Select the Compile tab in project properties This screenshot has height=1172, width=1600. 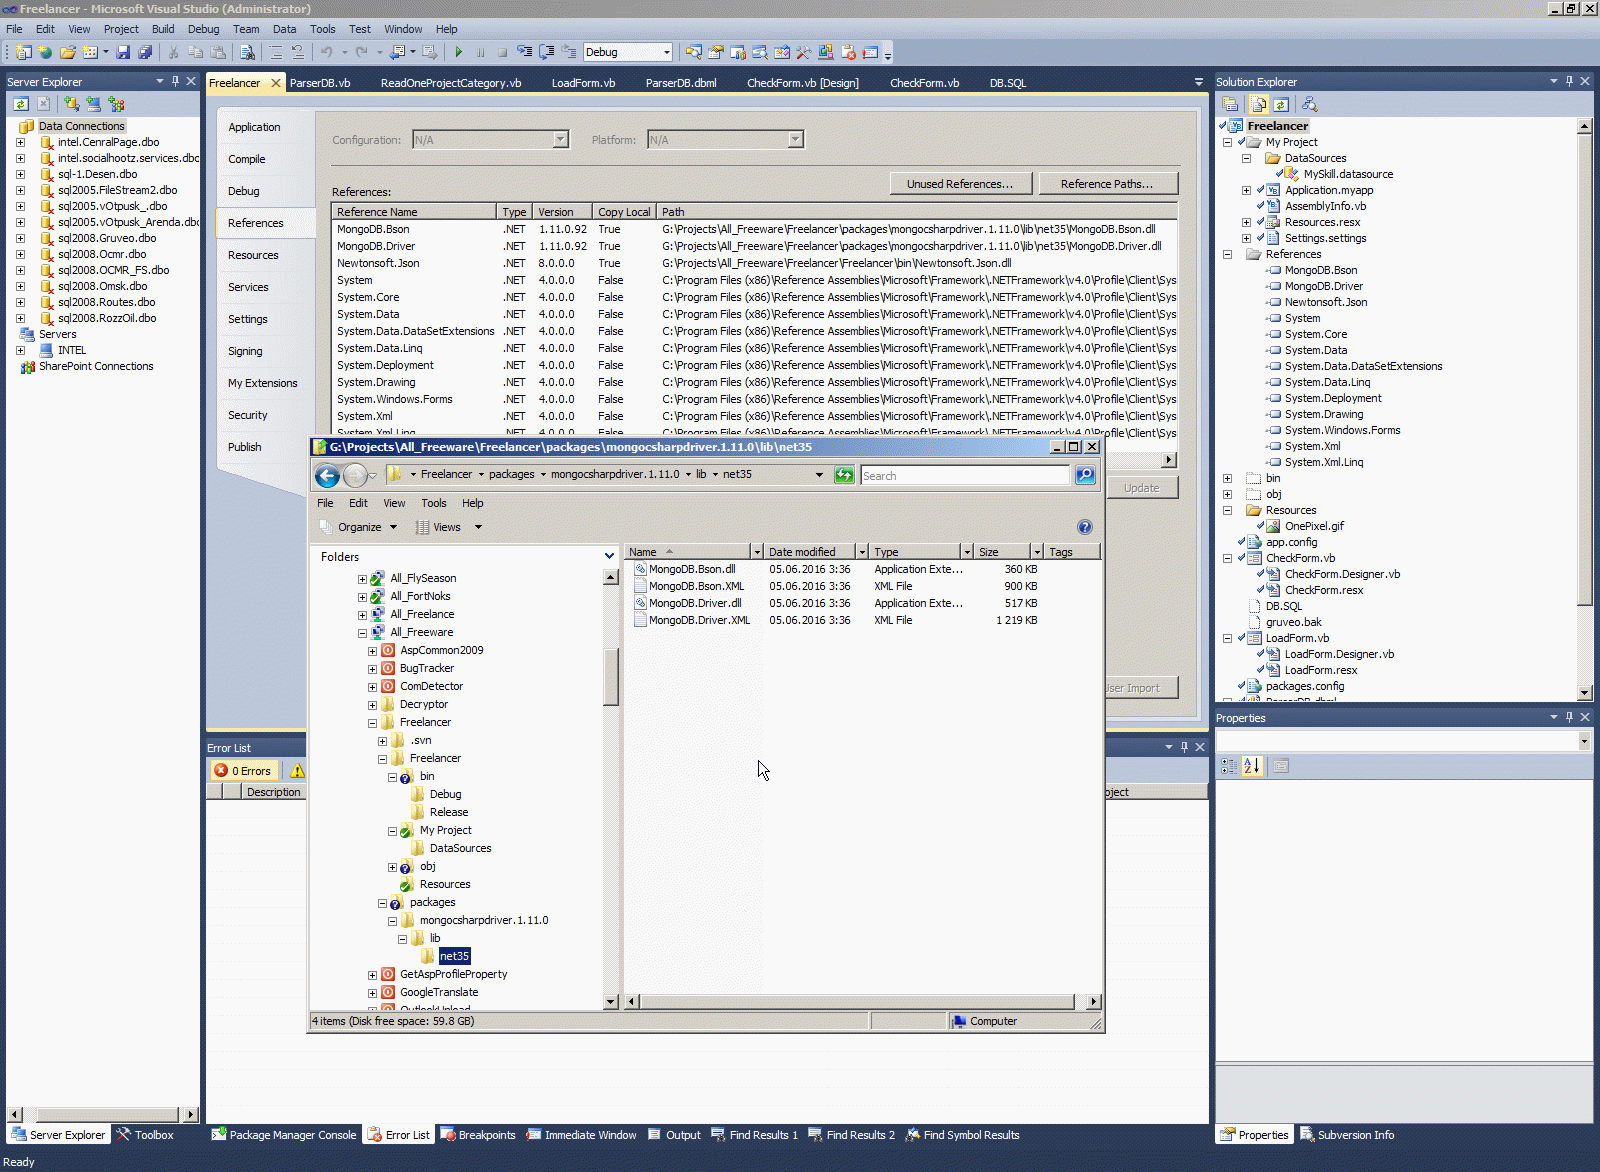coord(247,159)
